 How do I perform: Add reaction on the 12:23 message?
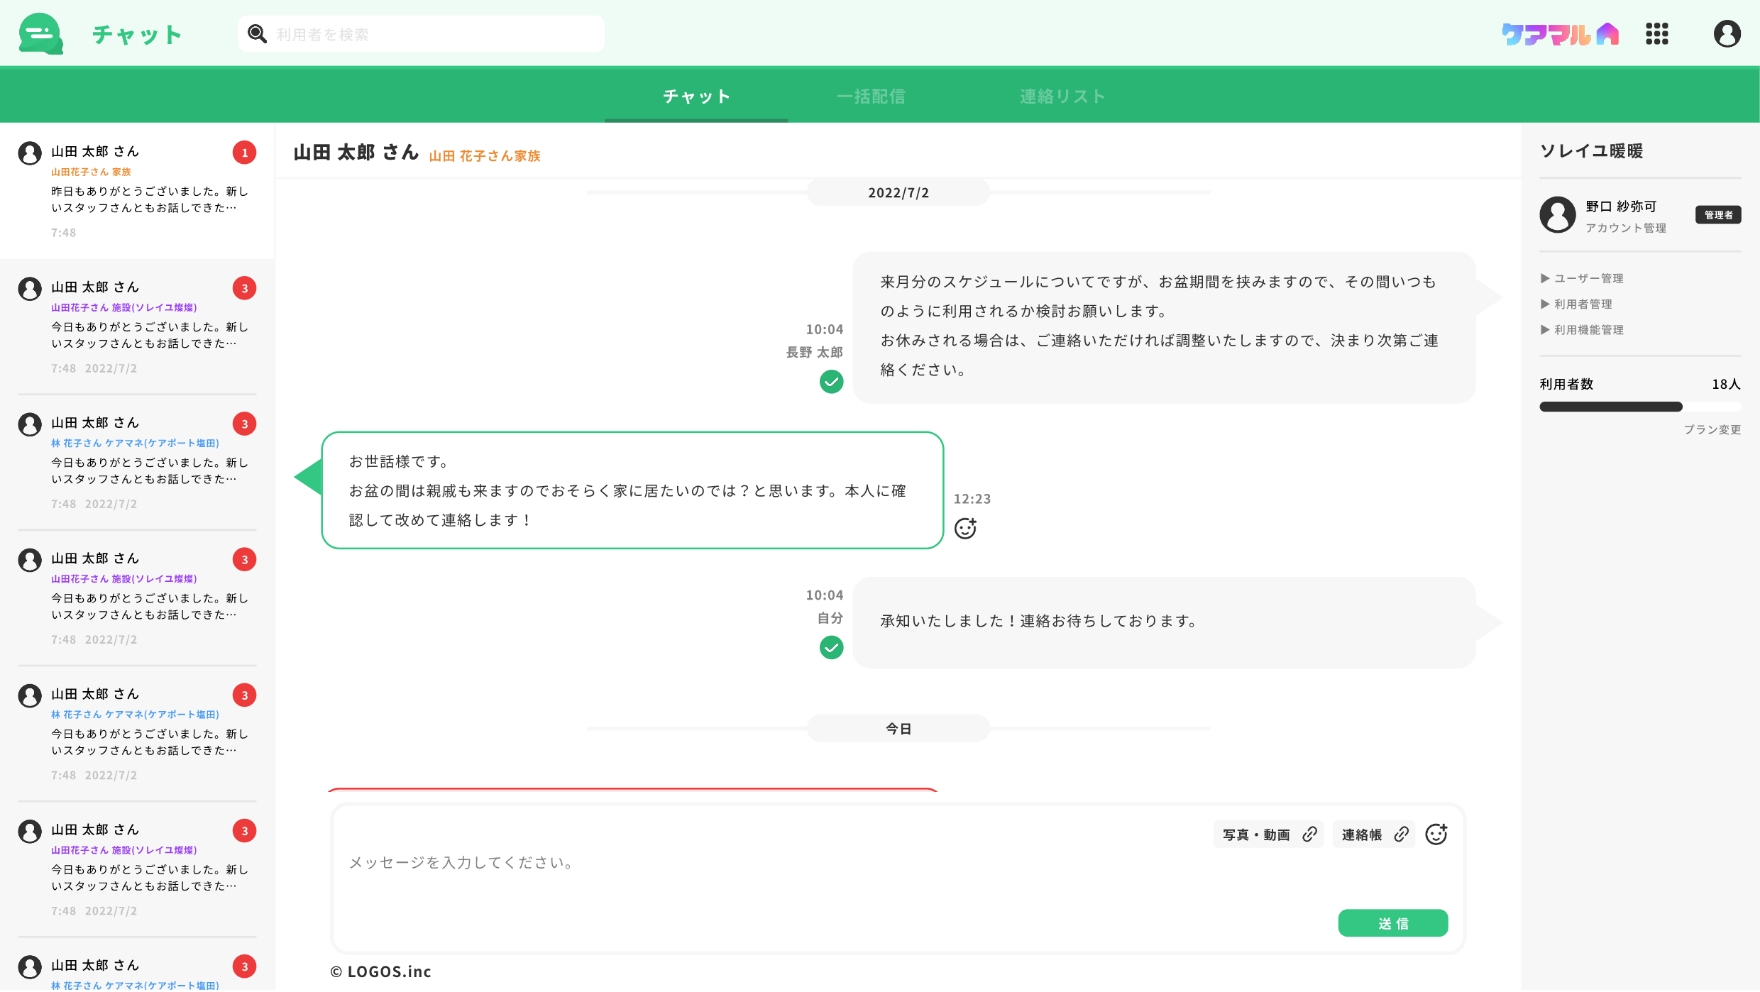click(965, 528)
